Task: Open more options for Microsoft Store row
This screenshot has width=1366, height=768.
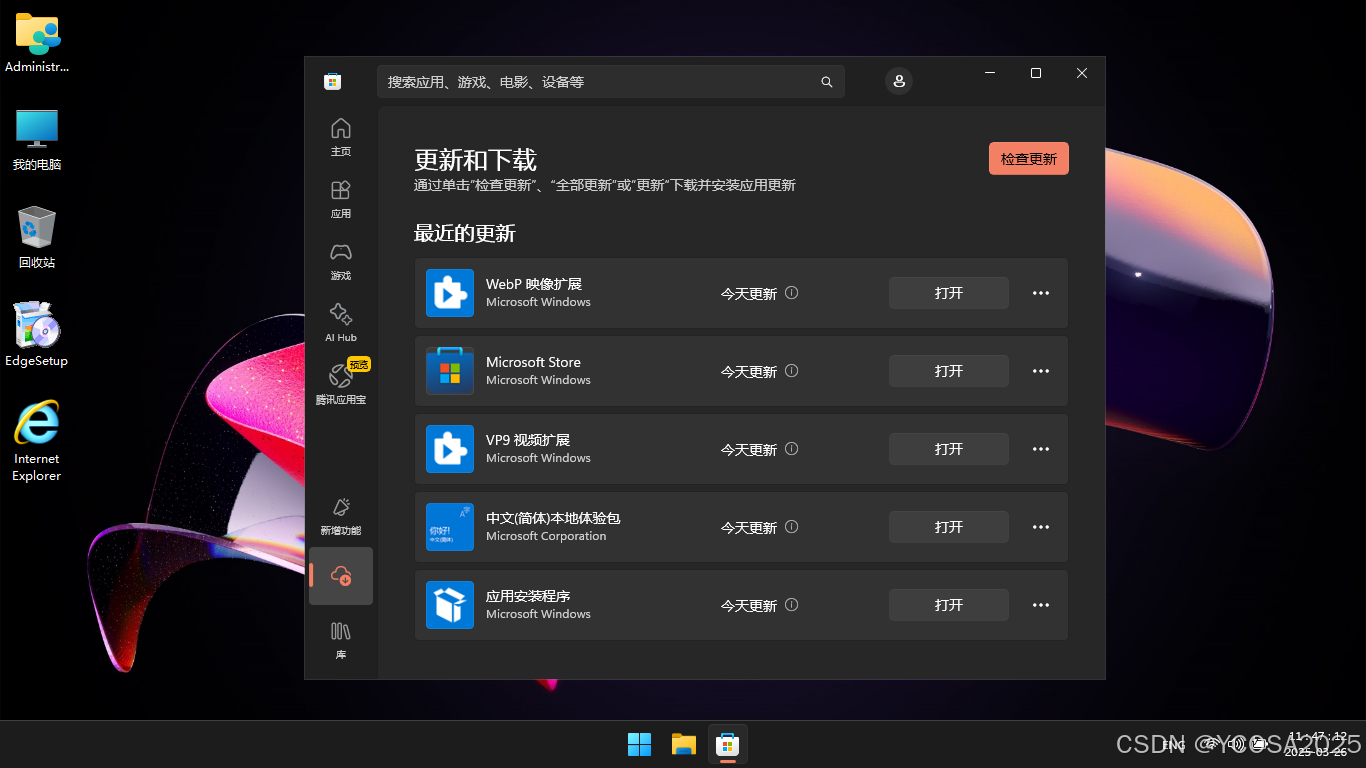Action: (1041, 371)
